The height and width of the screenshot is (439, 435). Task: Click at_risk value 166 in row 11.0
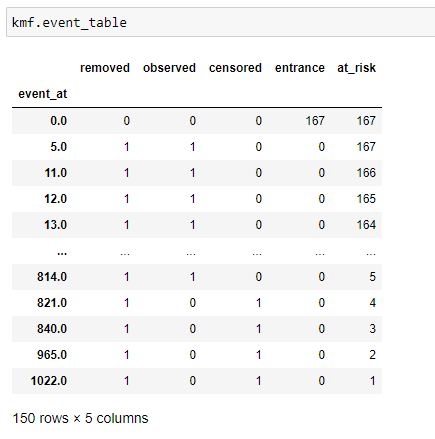[366, 173]
